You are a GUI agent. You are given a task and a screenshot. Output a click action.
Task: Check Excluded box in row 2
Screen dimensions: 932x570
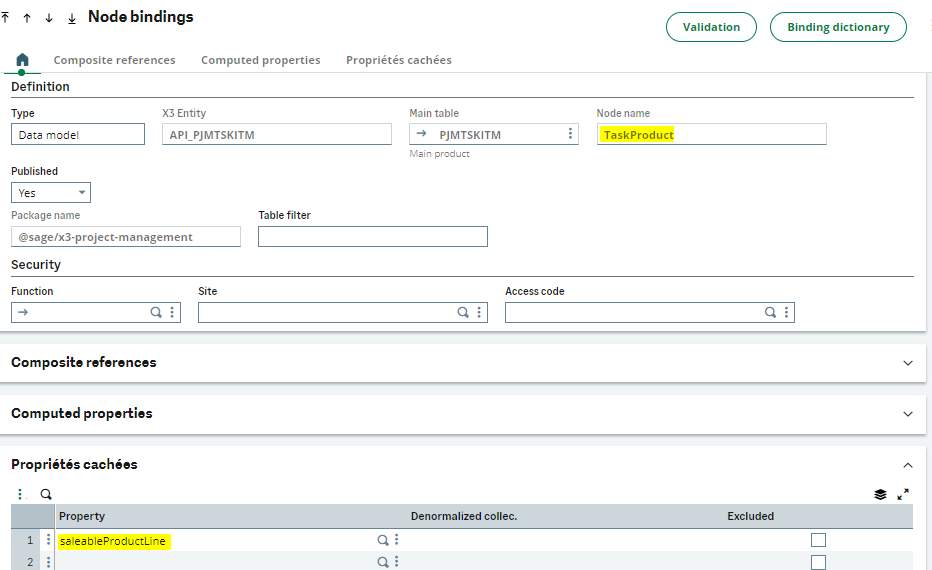(x=818, y=562)
